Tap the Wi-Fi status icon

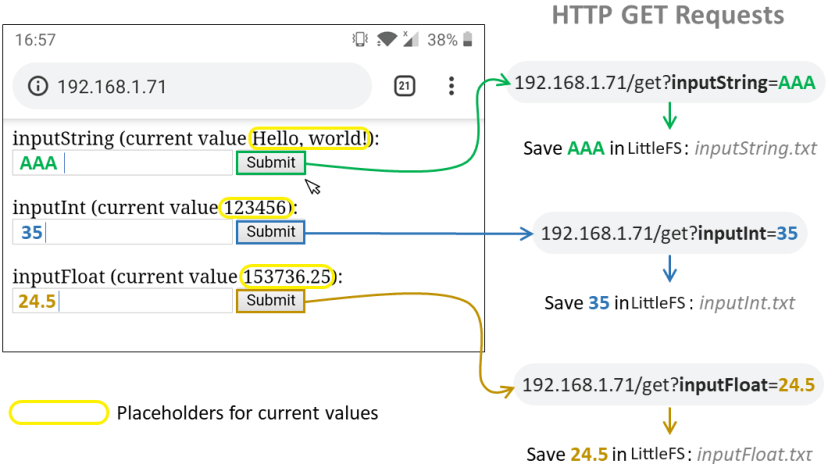coord(386,40)
